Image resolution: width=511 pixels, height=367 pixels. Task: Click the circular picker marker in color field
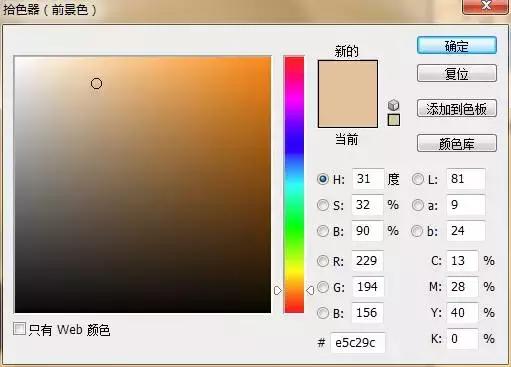click(x=96, y=83)
